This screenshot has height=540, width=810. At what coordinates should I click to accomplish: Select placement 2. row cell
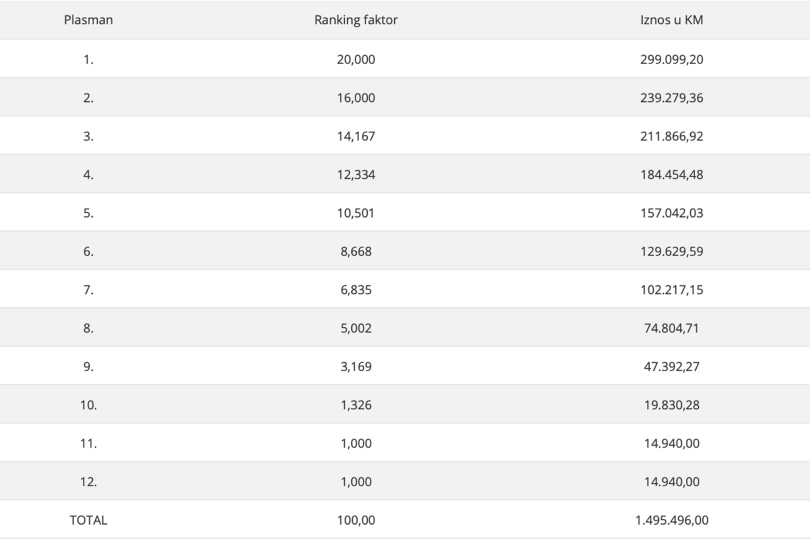tap(88, 98)
